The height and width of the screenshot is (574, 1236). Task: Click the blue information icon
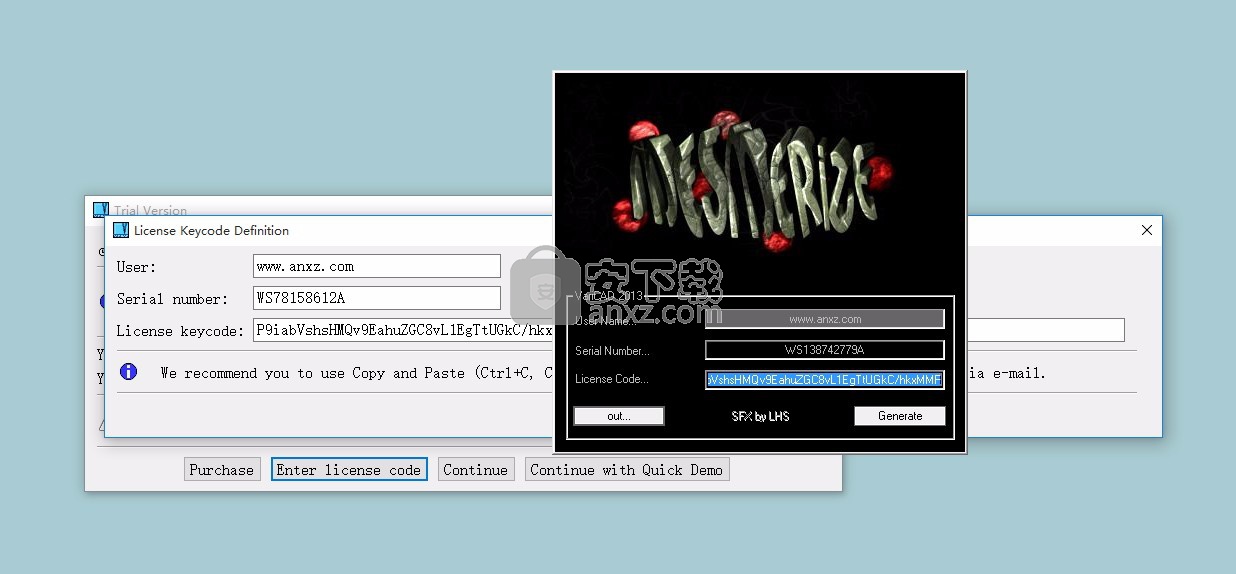pyautogui.click(x=128, y=372)
